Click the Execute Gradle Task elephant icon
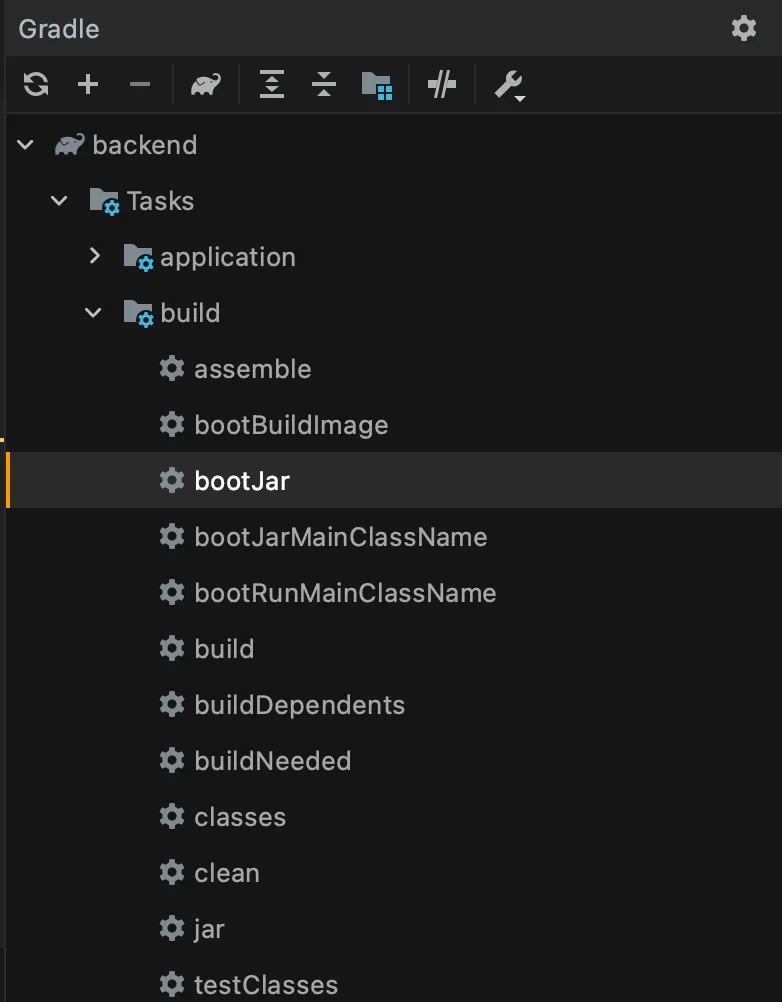 click(206, 85)
